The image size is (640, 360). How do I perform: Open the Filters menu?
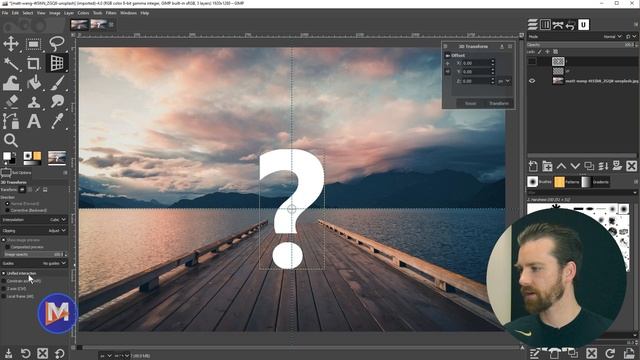point(111,13)
